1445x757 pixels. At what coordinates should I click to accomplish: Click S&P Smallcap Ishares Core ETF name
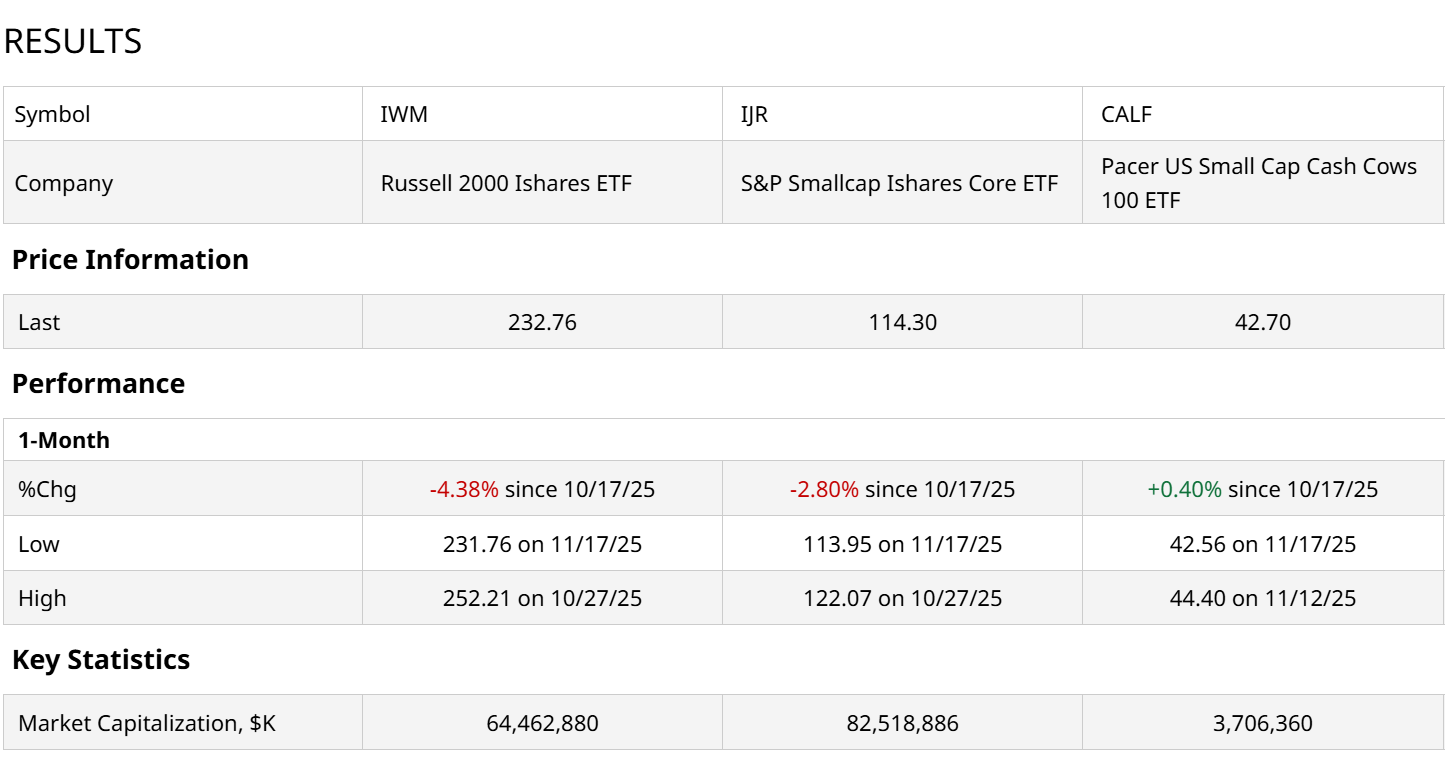click(899, 183)
